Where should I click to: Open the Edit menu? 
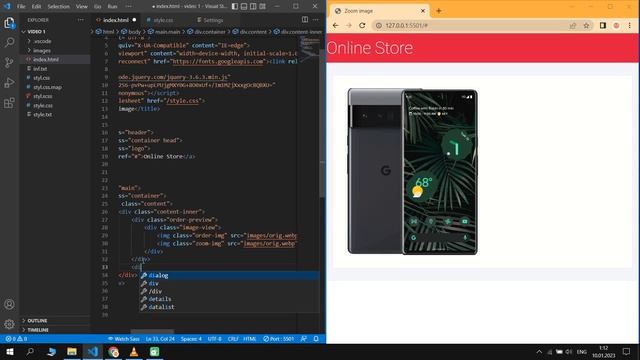36,7
